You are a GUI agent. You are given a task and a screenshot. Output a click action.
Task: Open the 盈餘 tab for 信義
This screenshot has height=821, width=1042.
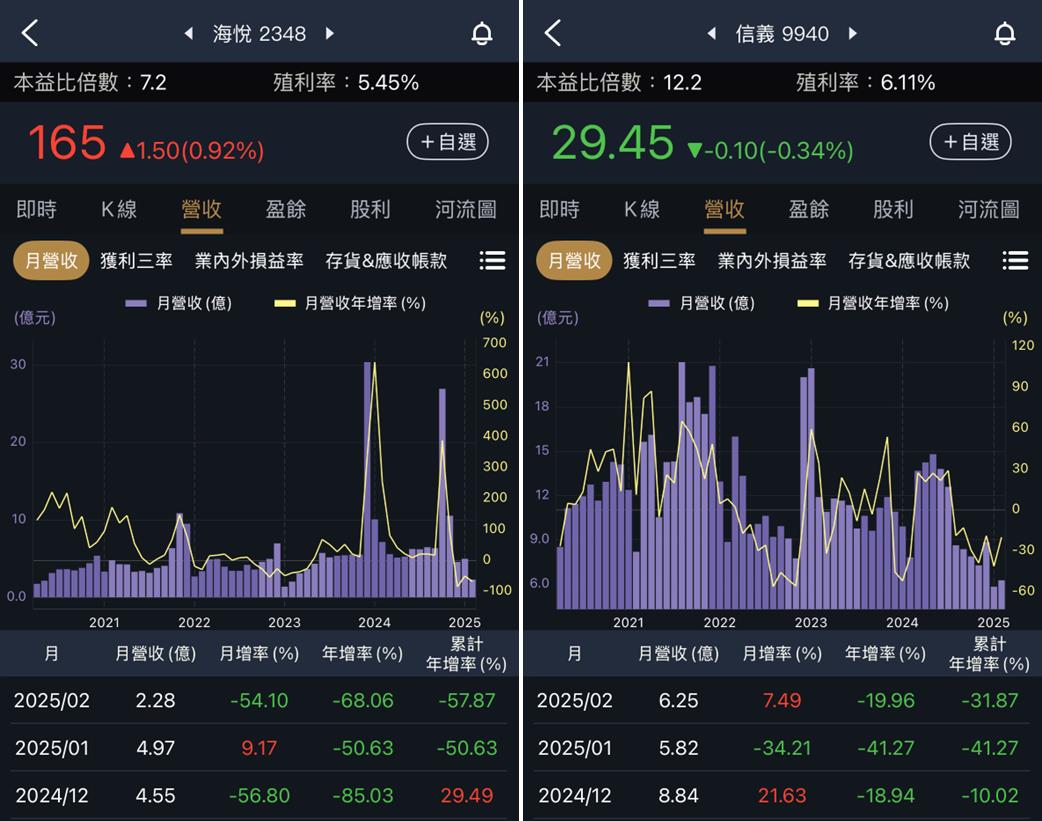(809, 209)
